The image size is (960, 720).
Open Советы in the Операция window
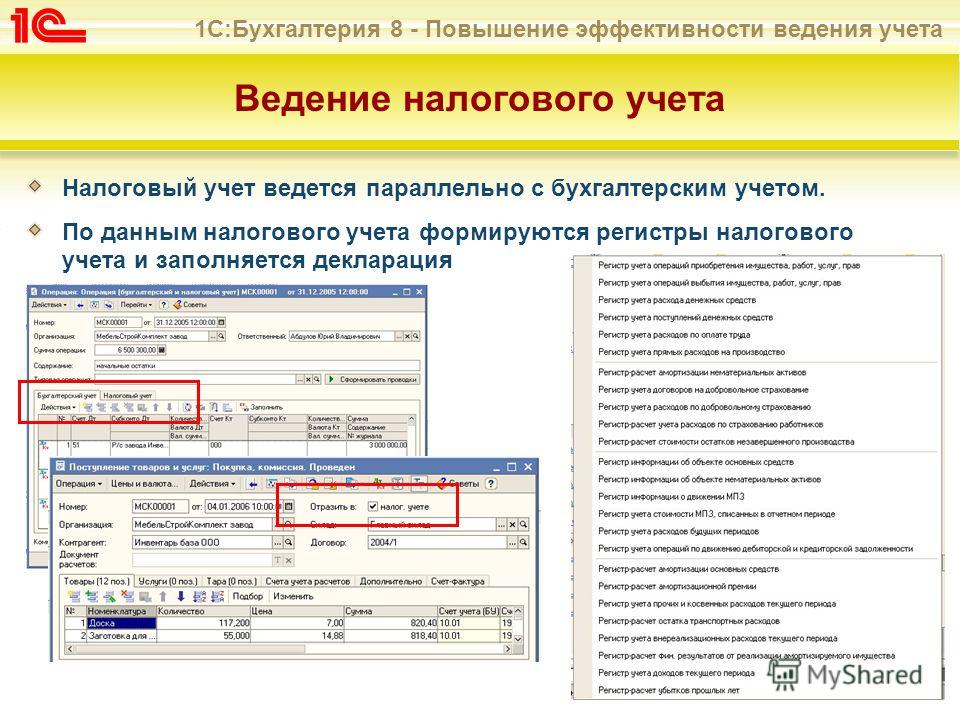coord(190,305)
